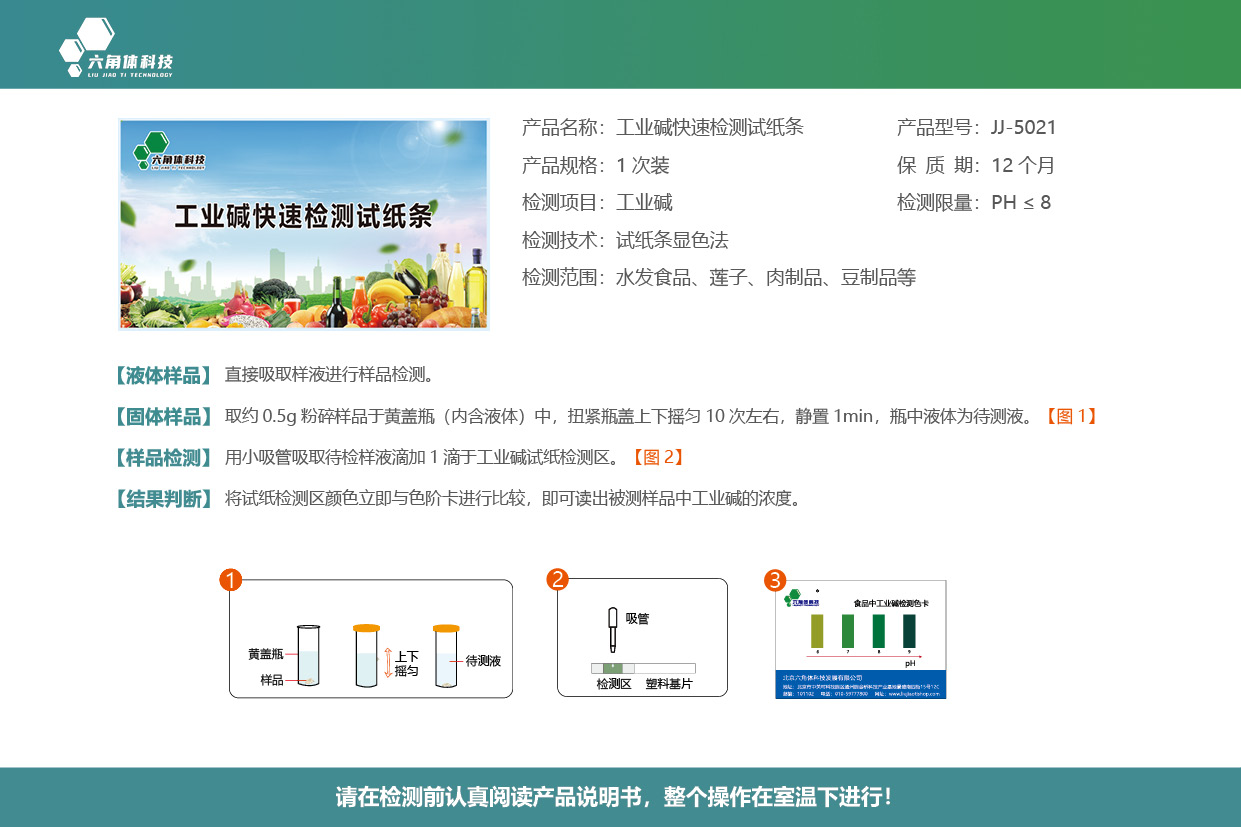Viewport: 1241px width, 827px height.
Task: Click the open tube labeled 黄盖瓶
Action: (x=309, y=656)
